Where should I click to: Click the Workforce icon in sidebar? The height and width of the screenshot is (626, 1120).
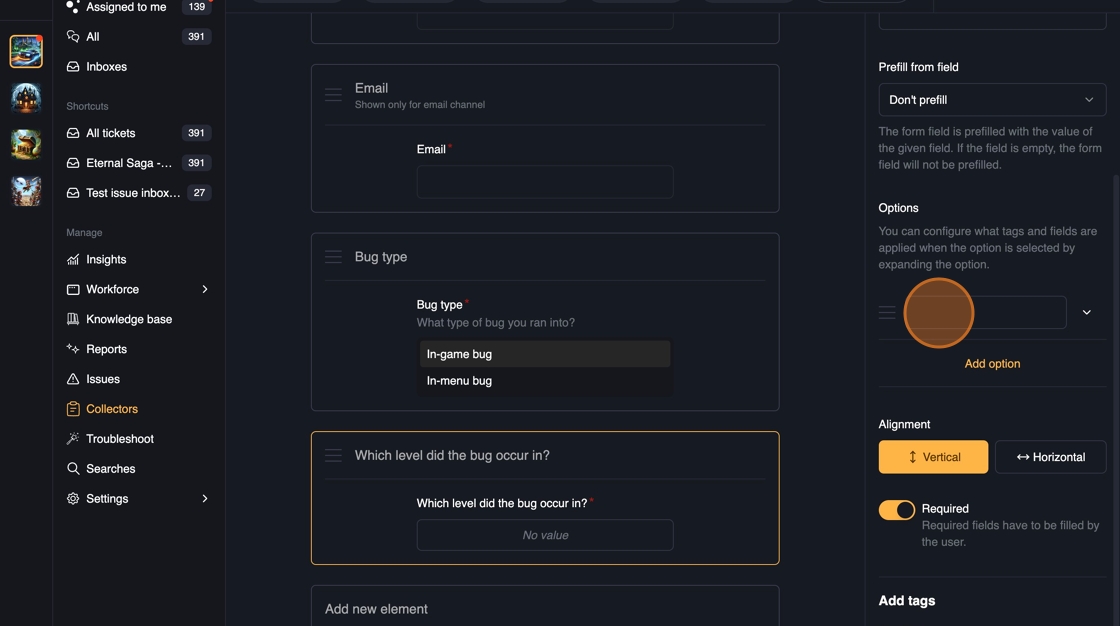coord(73,290)
